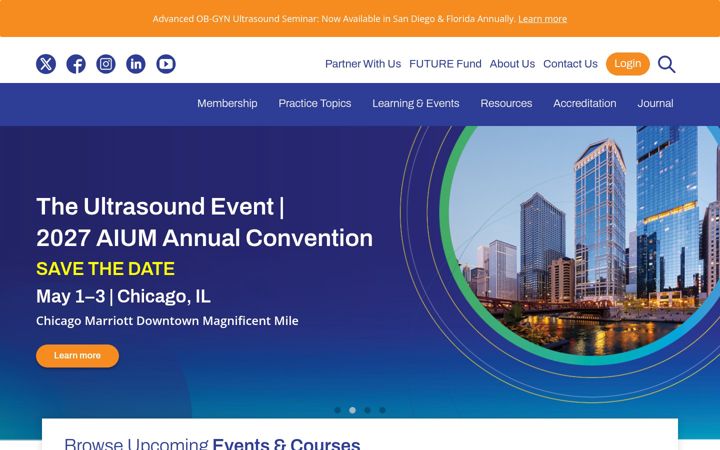Click the Advanced OB-GYN Ultrasound Seminar announcement text

point(334,19)
